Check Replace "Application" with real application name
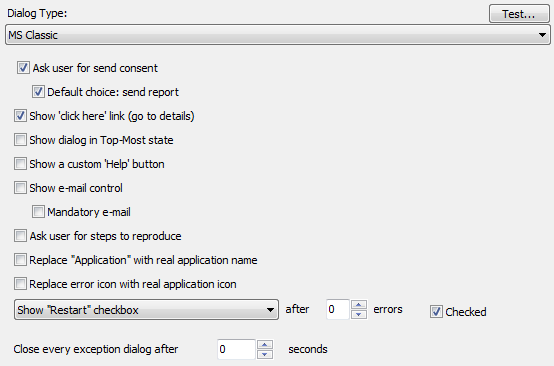554x366 pixels. tap(20, 260)
